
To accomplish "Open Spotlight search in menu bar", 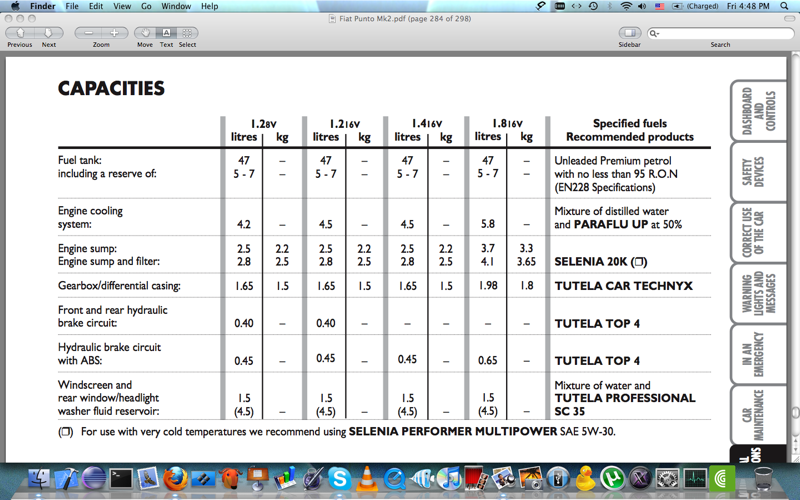I will coord(786,6).
